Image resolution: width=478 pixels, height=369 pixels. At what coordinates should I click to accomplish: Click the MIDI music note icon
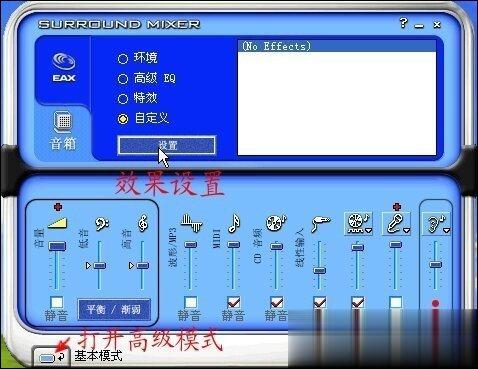[x=234, y=223]
